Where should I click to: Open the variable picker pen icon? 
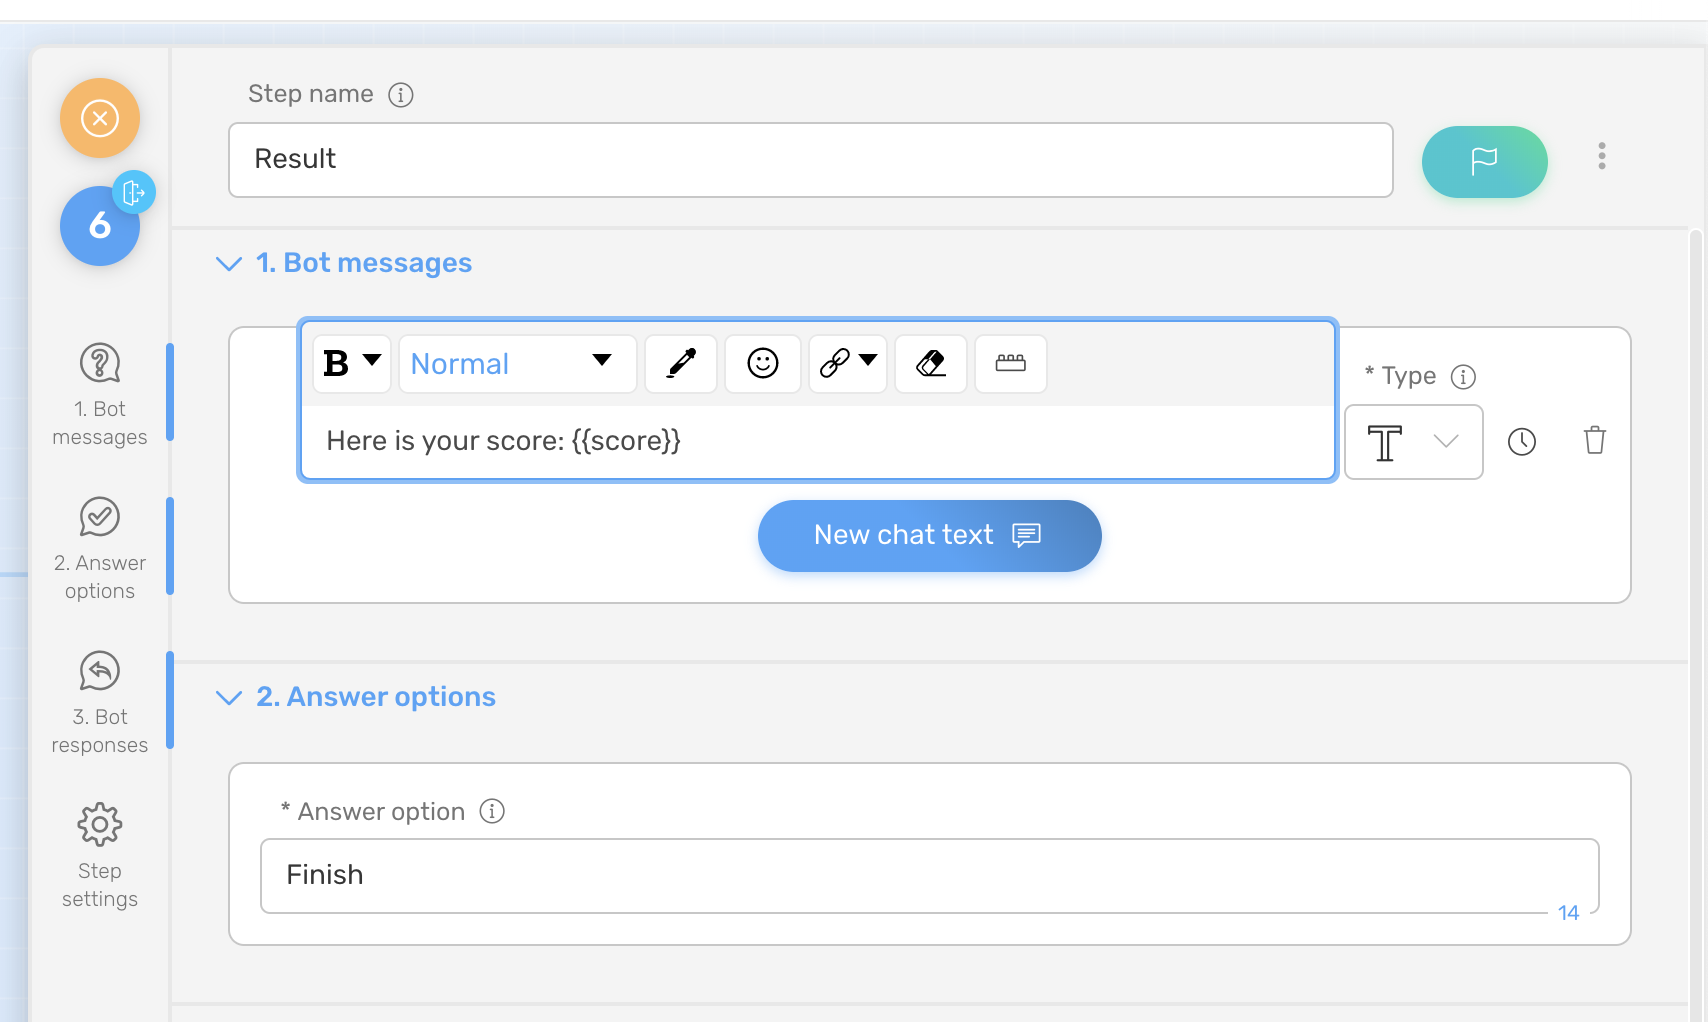(x=680, y=364)
